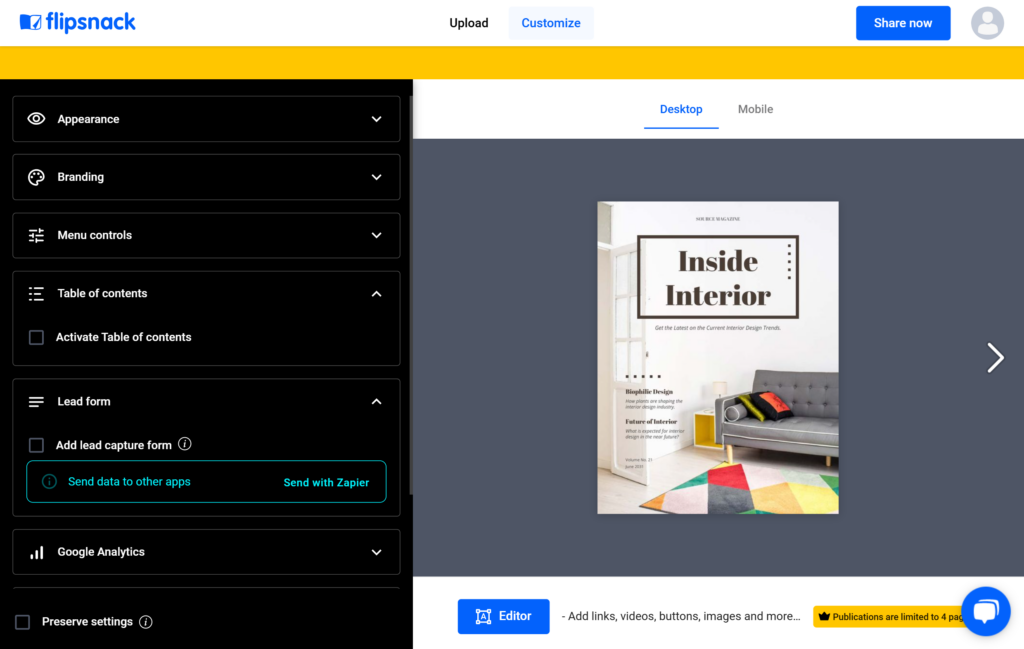
Task: Enable Activate Table of contents
Action: pos(36,337)
